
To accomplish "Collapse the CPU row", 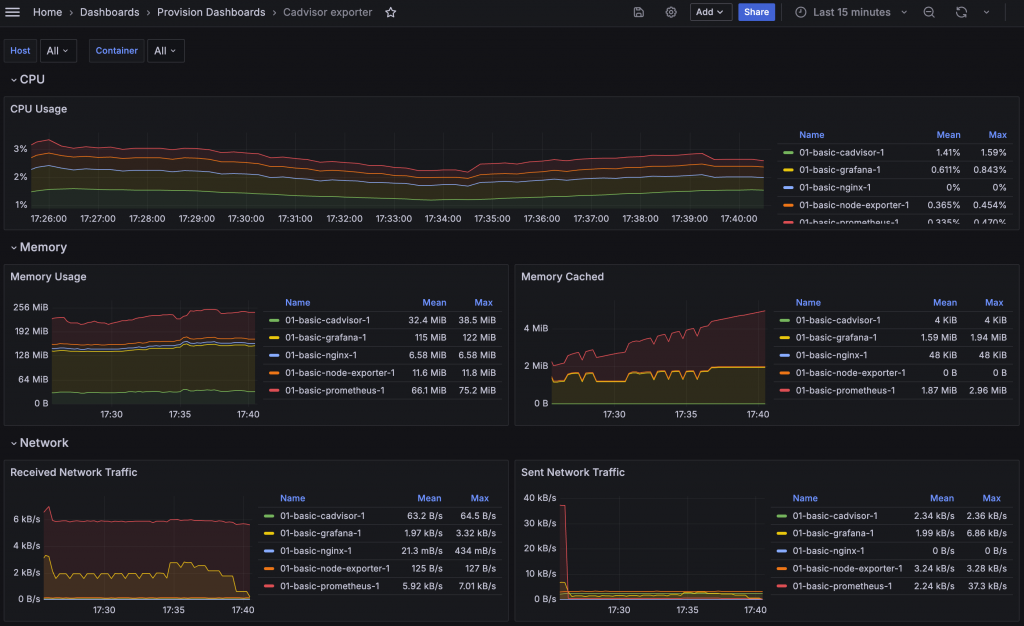I will coord(27,79).
